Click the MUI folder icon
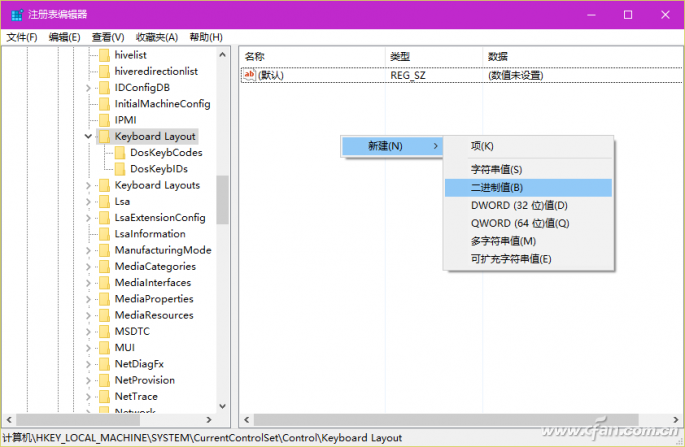 [104, 348]
